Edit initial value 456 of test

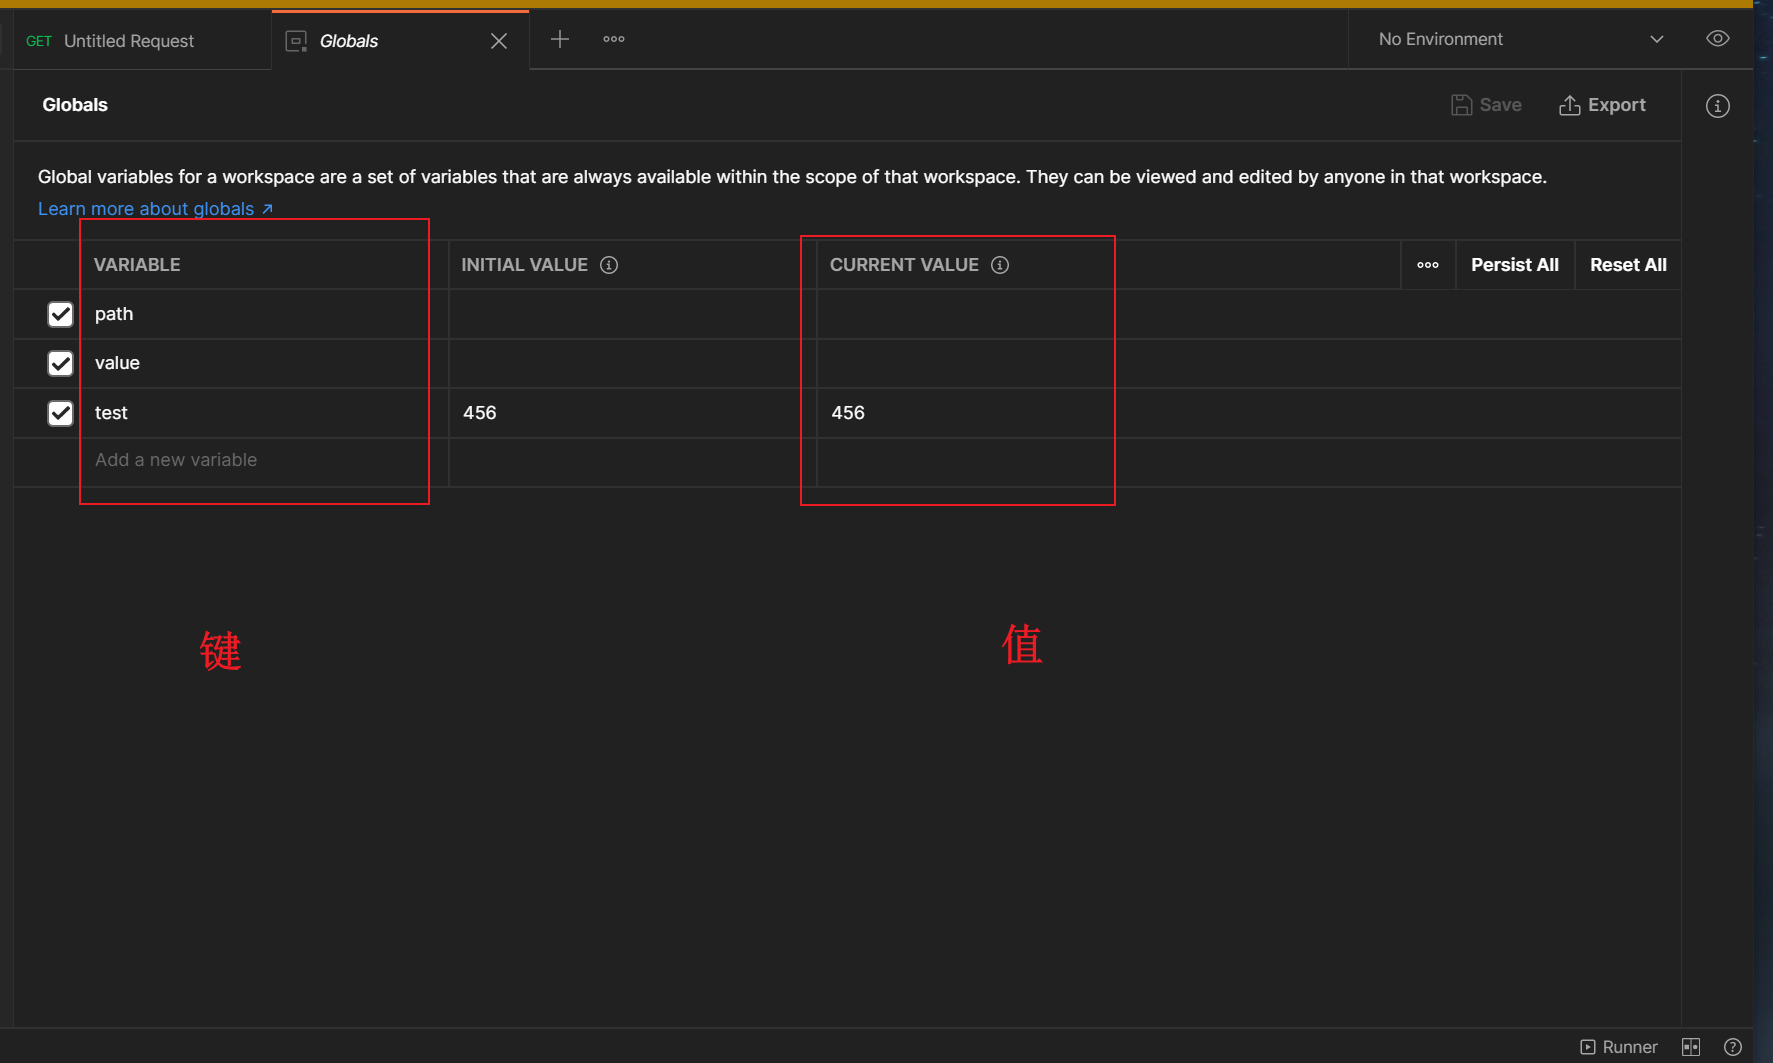point(632,413)
